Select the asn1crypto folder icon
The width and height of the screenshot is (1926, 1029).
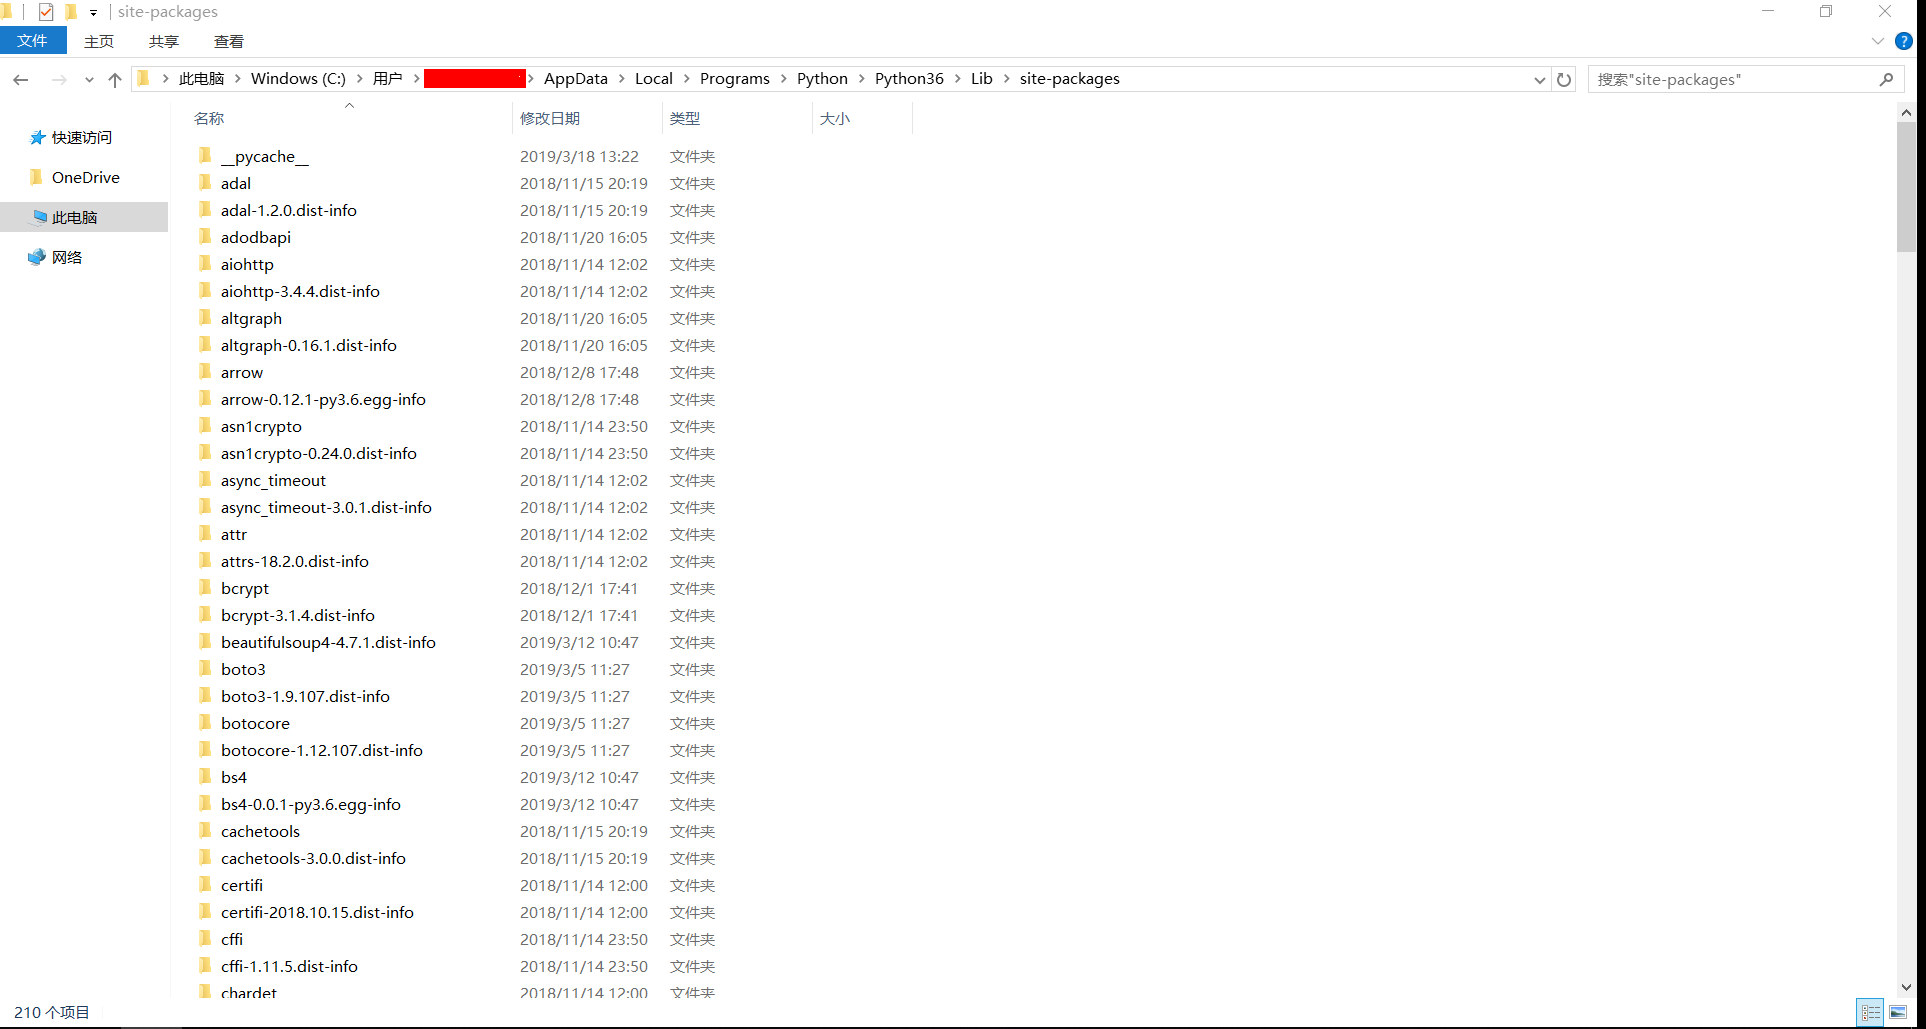tap(205, 426)
